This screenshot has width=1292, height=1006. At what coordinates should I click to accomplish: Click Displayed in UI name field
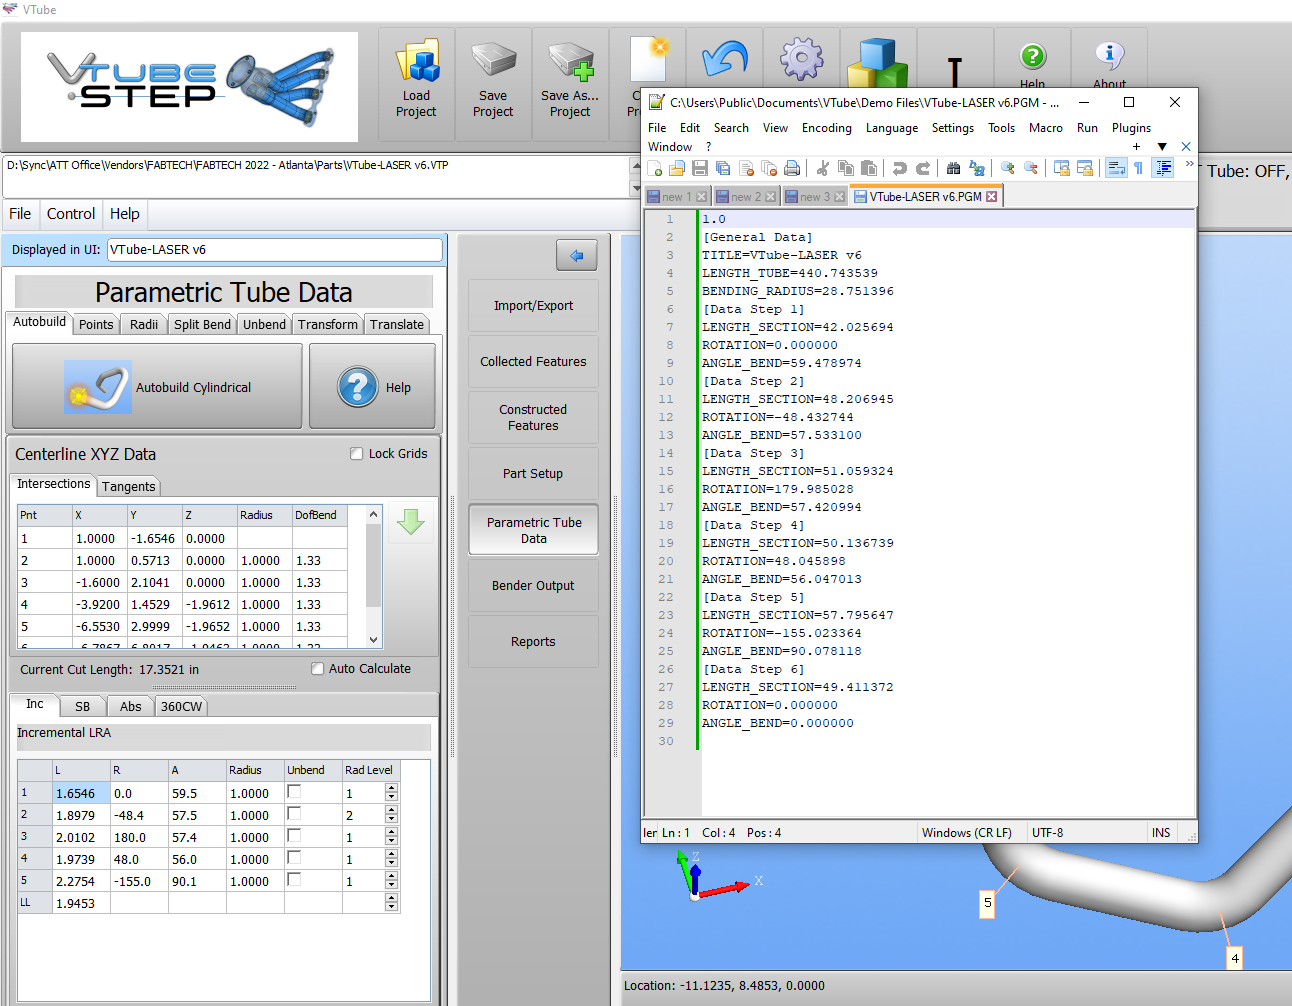pos(274,250)
